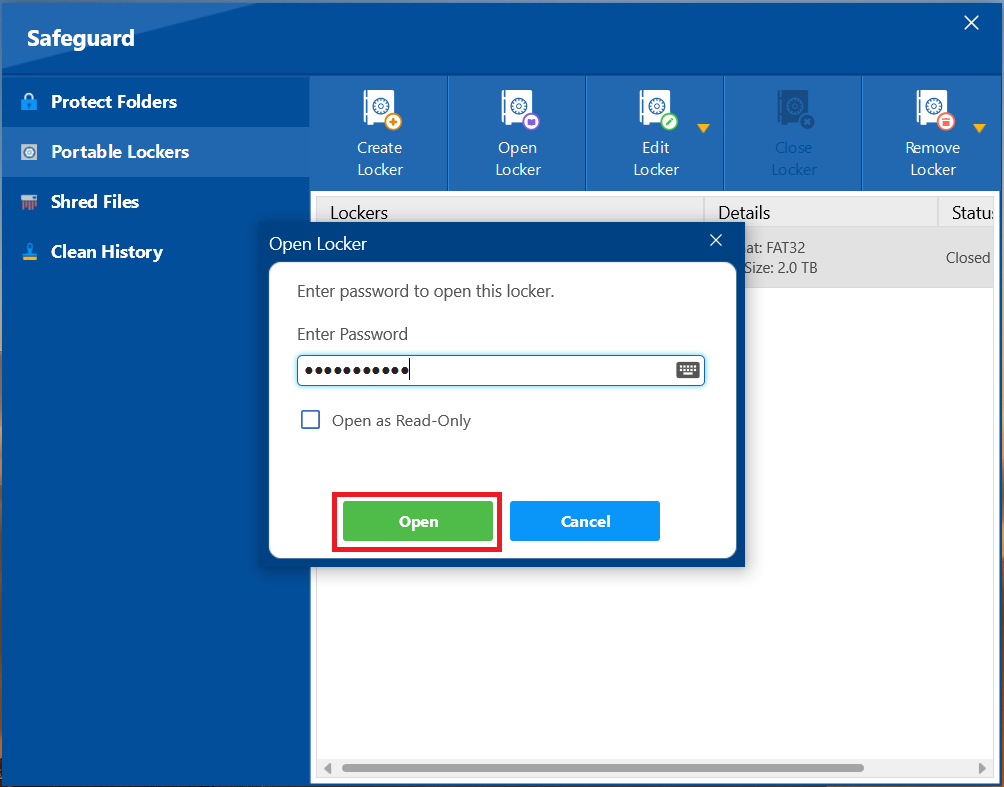Select the Portable Lockers section
Image resolution: width=1004 pixels, height=787 pixels.
point(156,152)
